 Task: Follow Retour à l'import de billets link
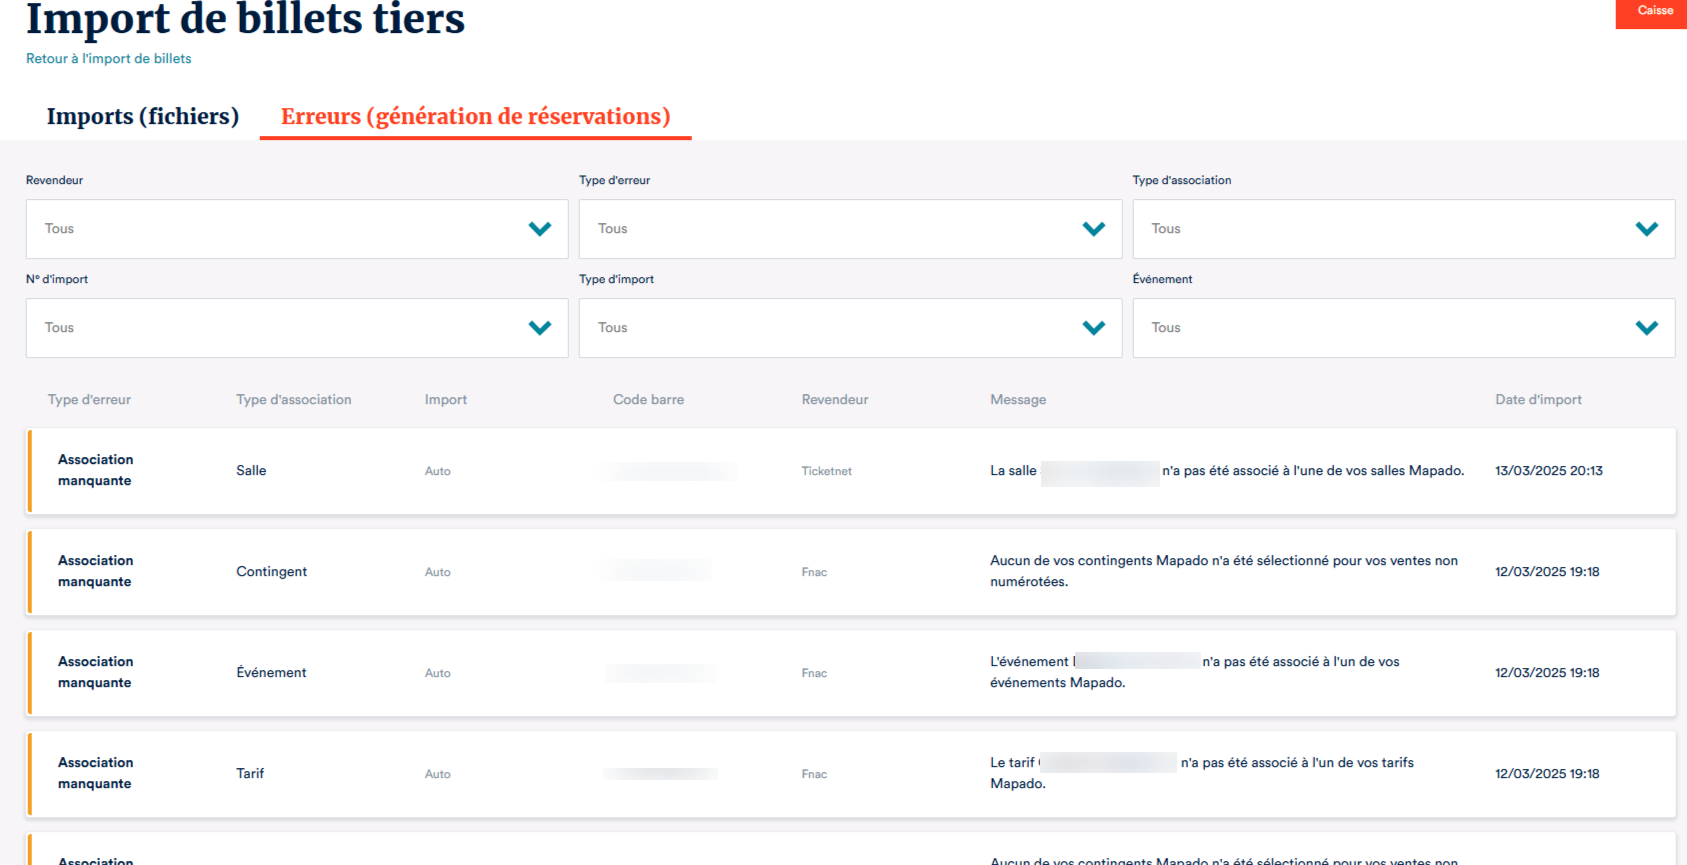click(108, 59)
